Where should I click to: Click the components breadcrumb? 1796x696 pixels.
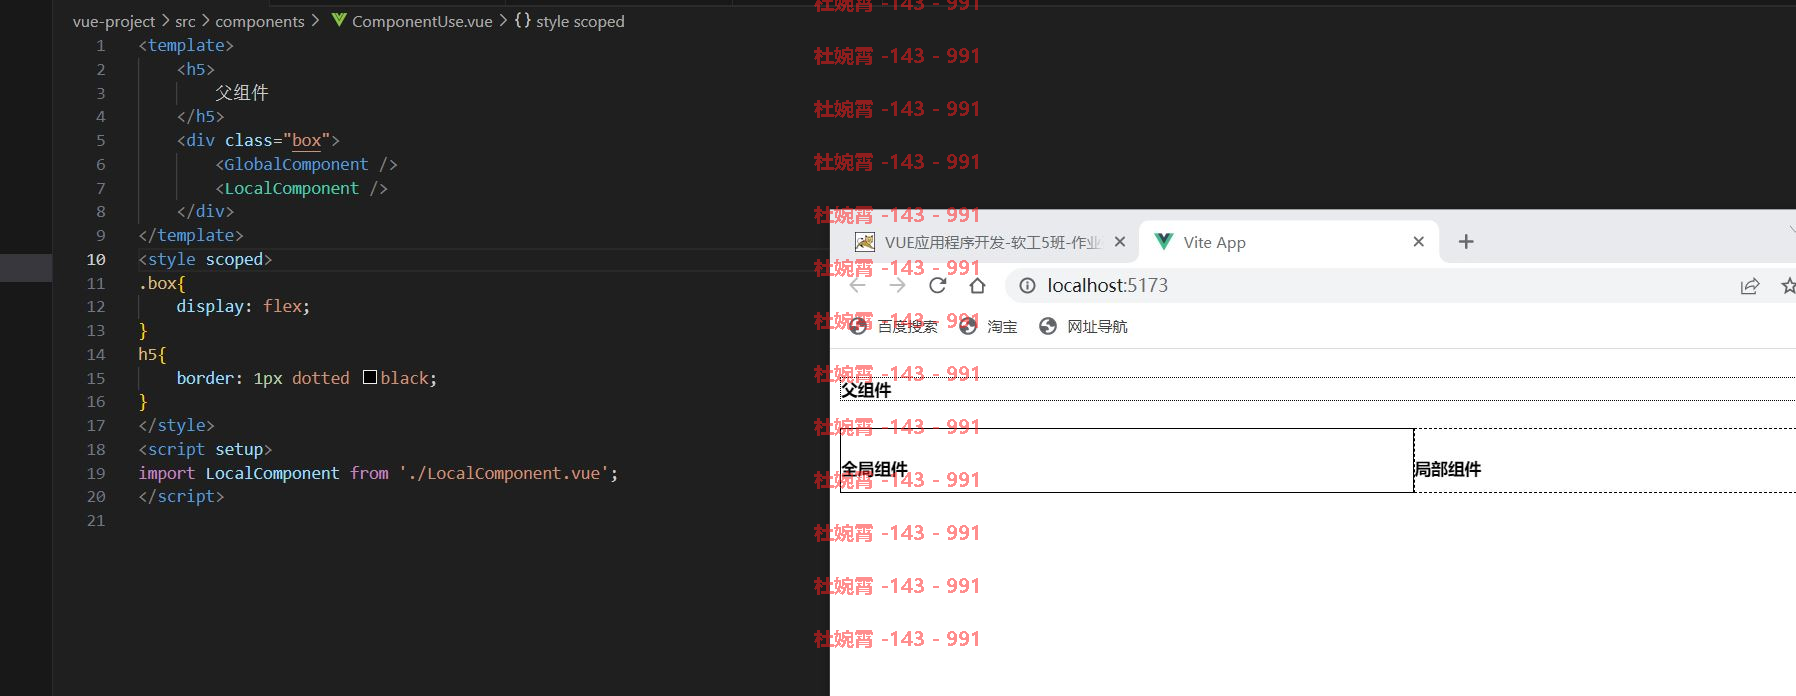point(260,21)
